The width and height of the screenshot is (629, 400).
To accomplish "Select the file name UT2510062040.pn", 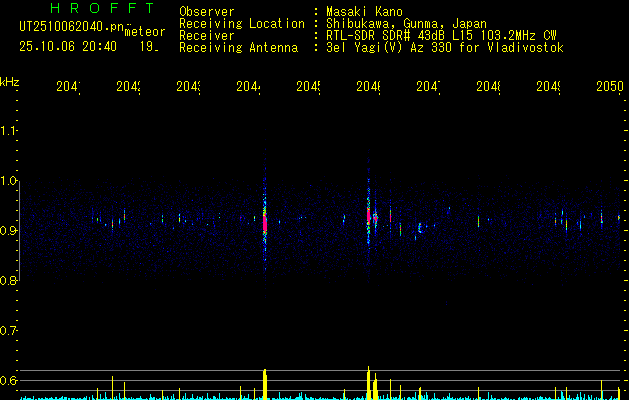I will coord(72,27).
